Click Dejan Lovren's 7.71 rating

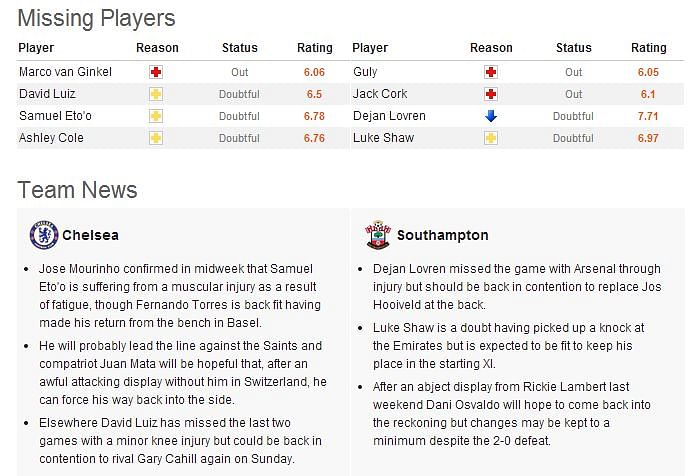click(x=648, y=116)
